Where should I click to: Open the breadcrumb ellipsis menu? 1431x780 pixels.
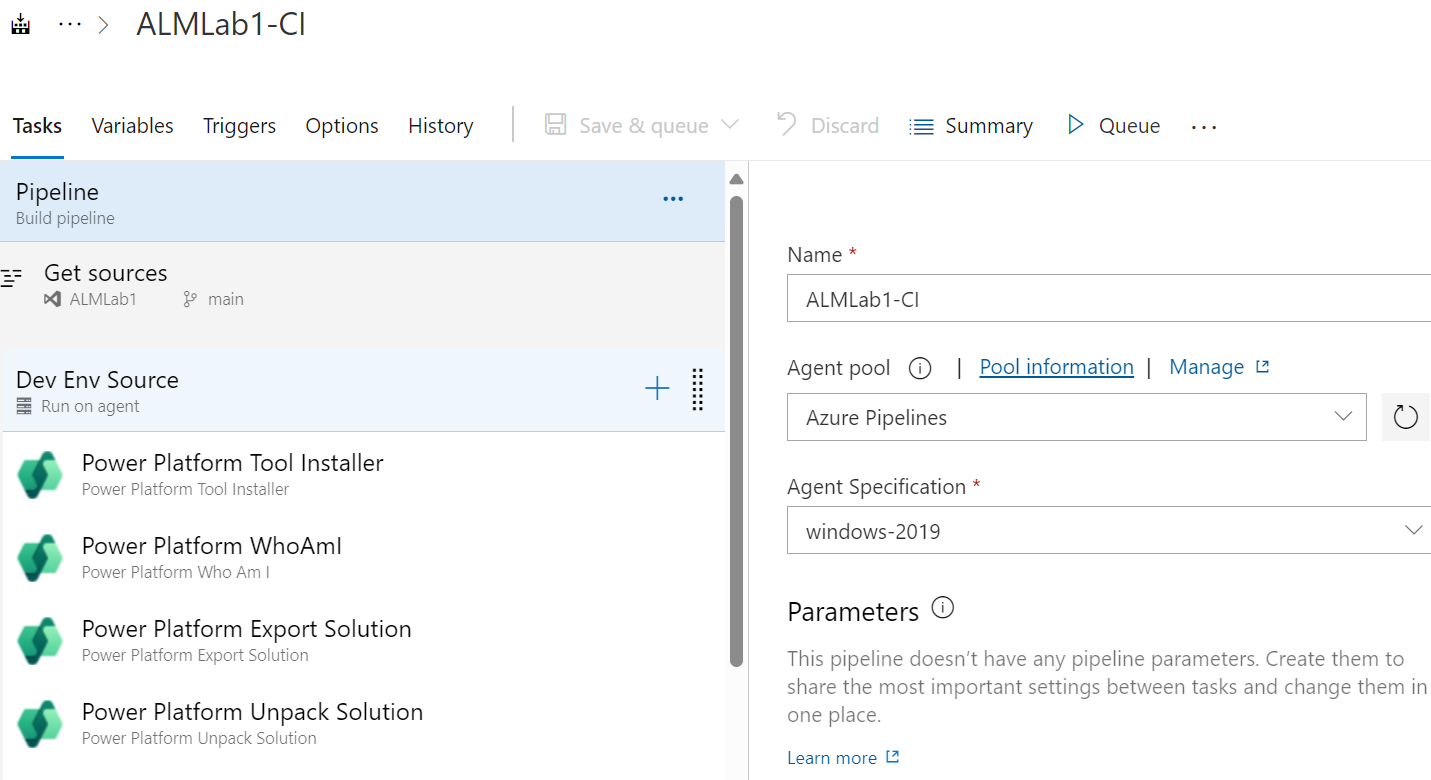click(68, 22)
